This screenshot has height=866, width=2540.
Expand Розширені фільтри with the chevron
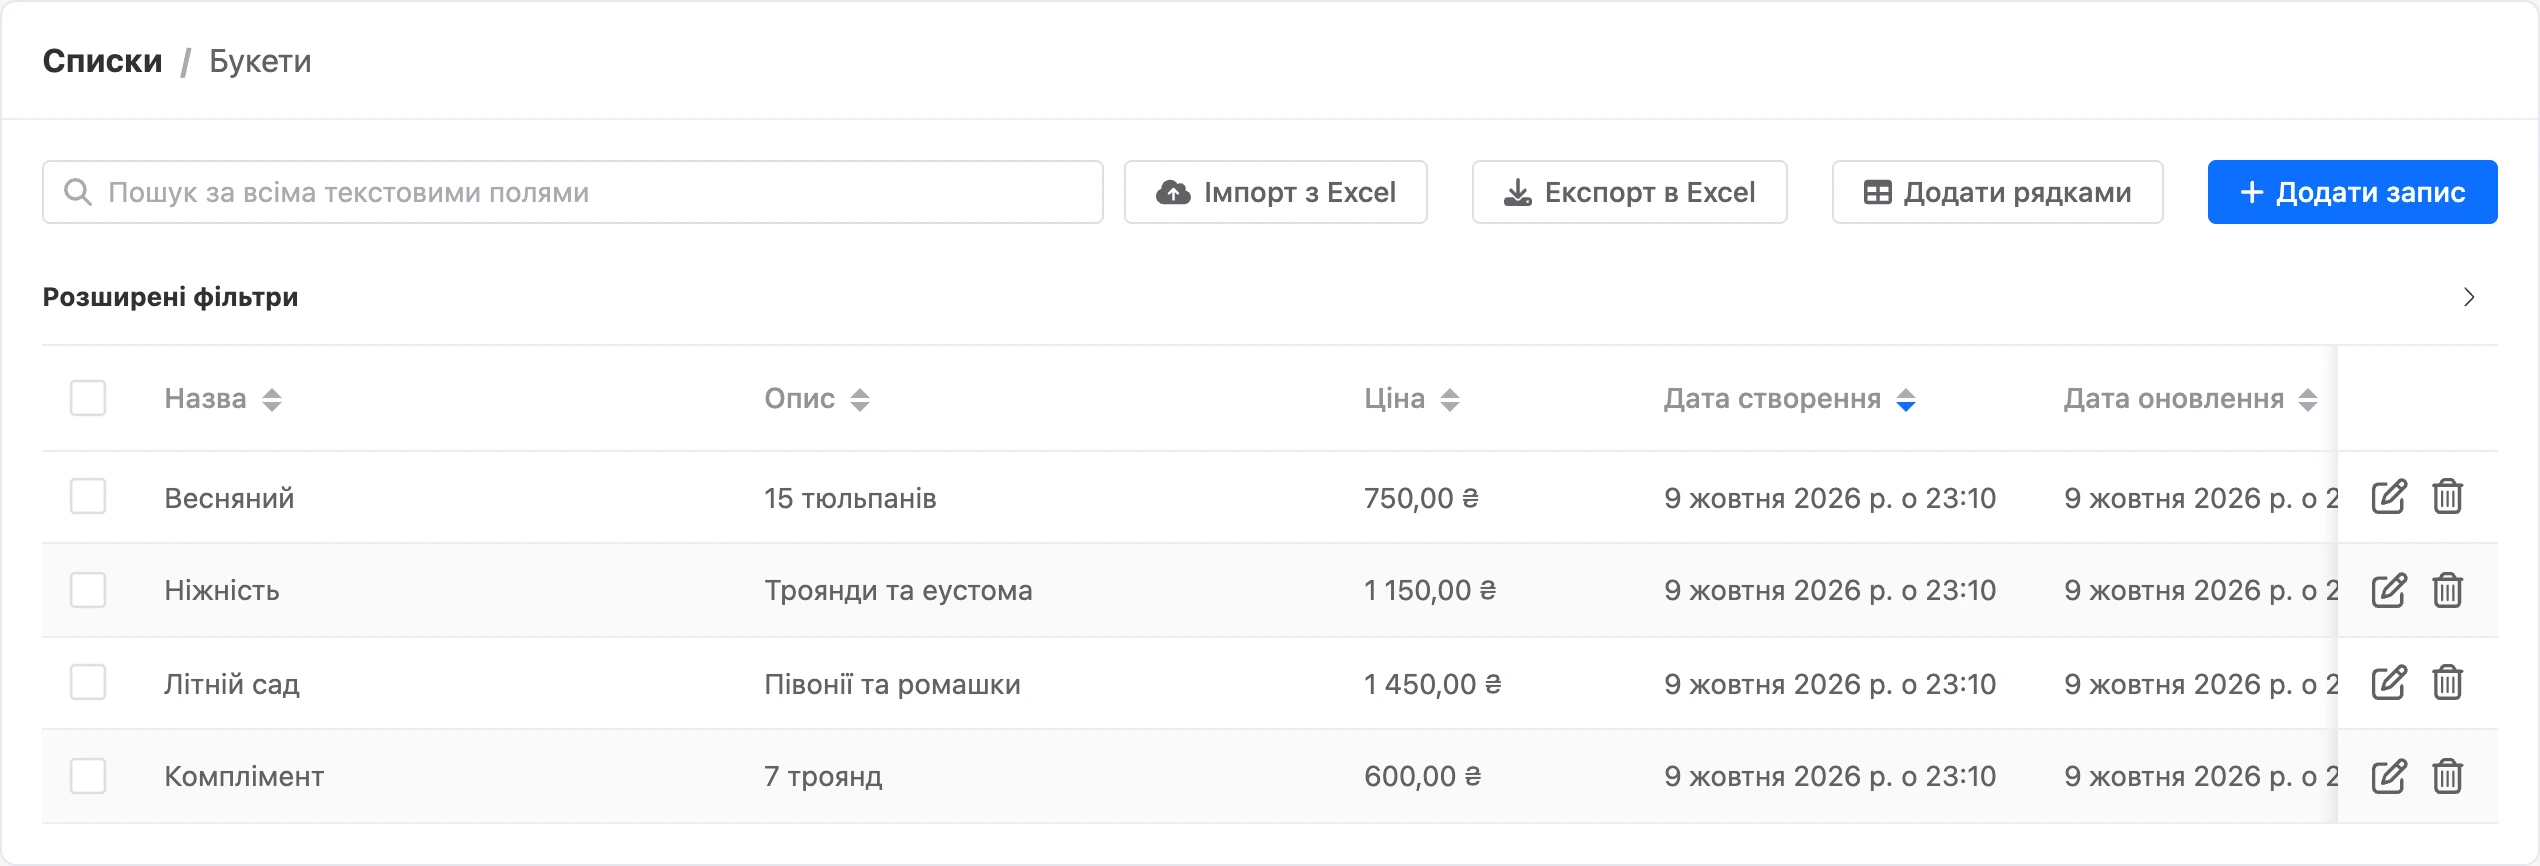tap(2469, 297)
